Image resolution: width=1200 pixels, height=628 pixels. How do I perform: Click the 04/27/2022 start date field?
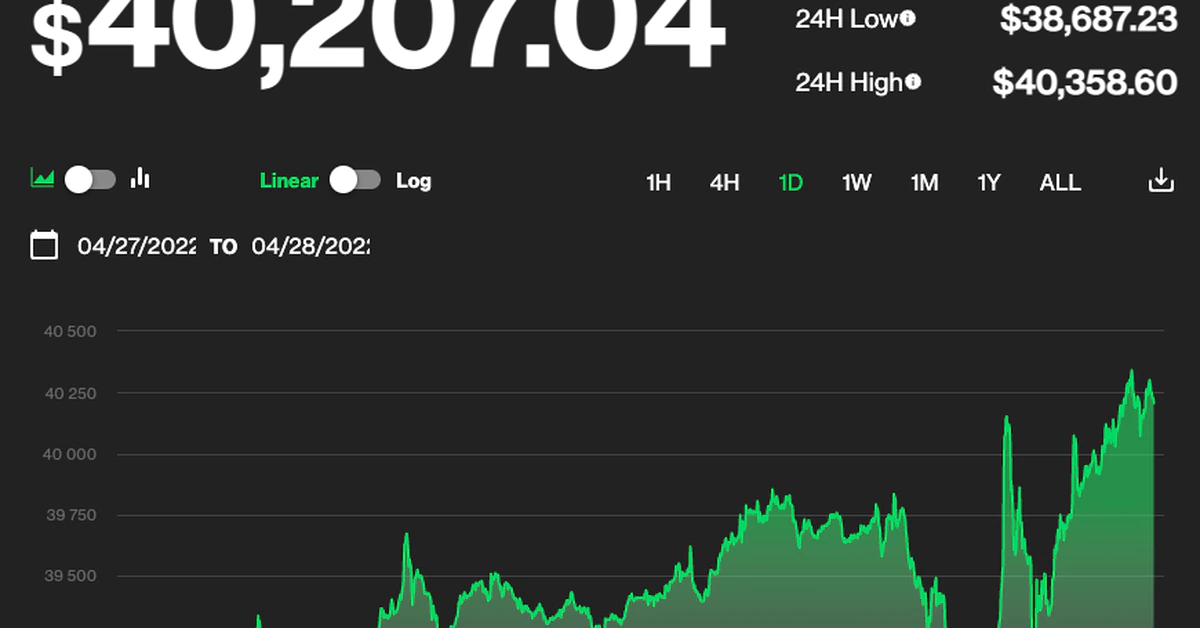tap(137, 246)
